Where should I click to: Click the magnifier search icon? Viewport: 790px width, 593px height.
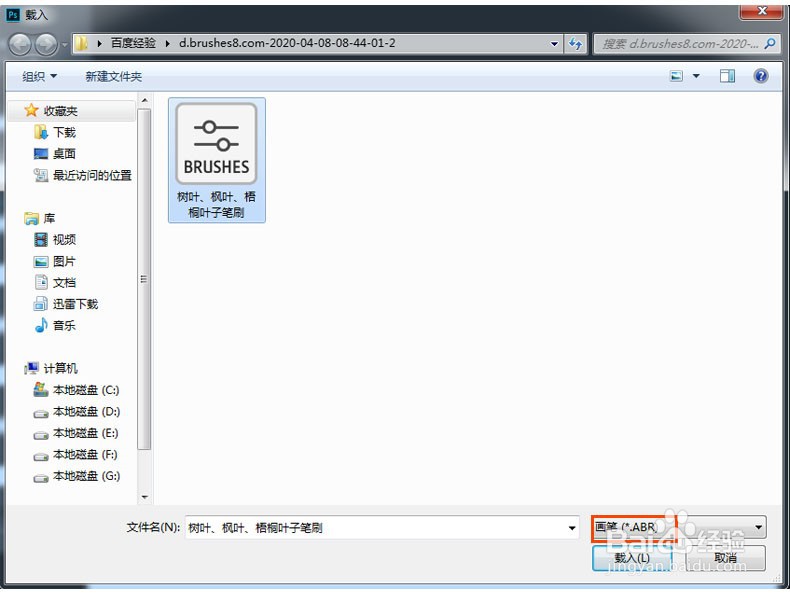[x=770, y=44]
